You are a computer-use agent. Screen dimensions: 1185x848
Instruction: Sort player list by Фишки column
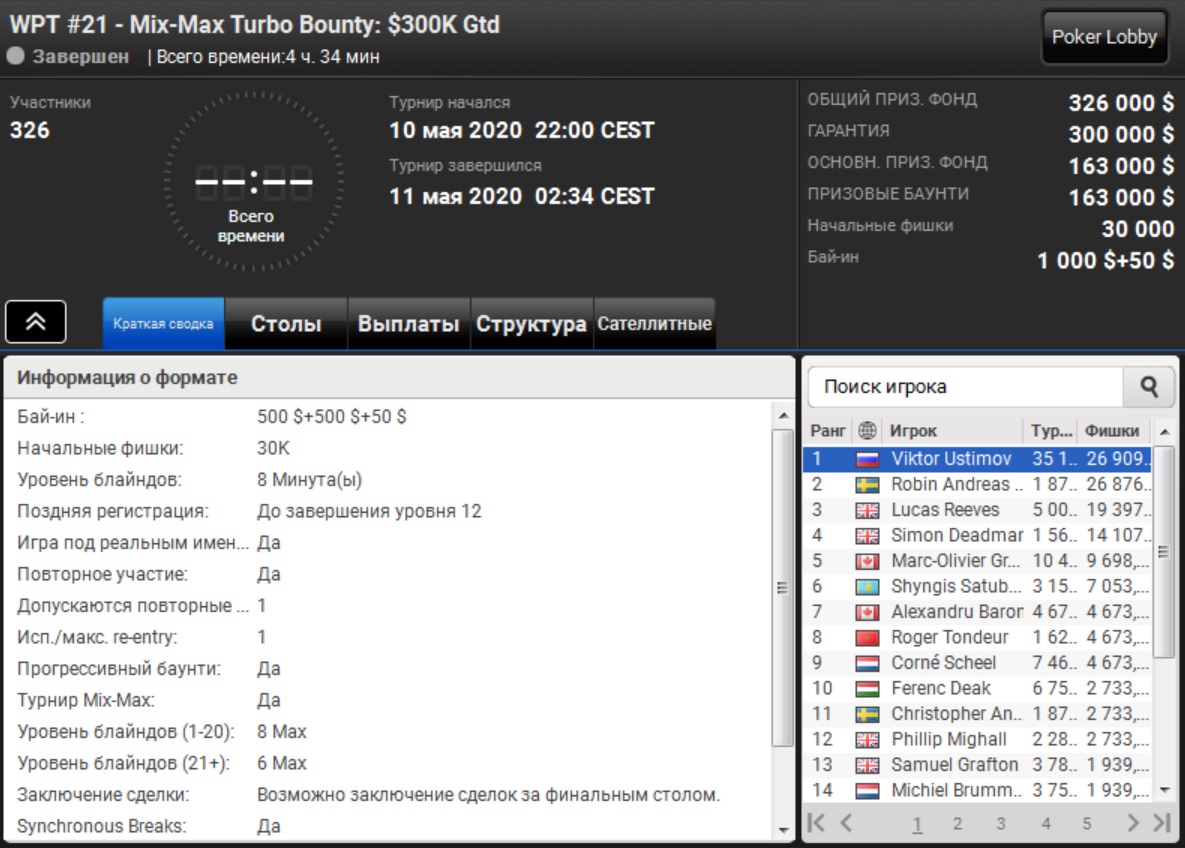[1112, 431]
